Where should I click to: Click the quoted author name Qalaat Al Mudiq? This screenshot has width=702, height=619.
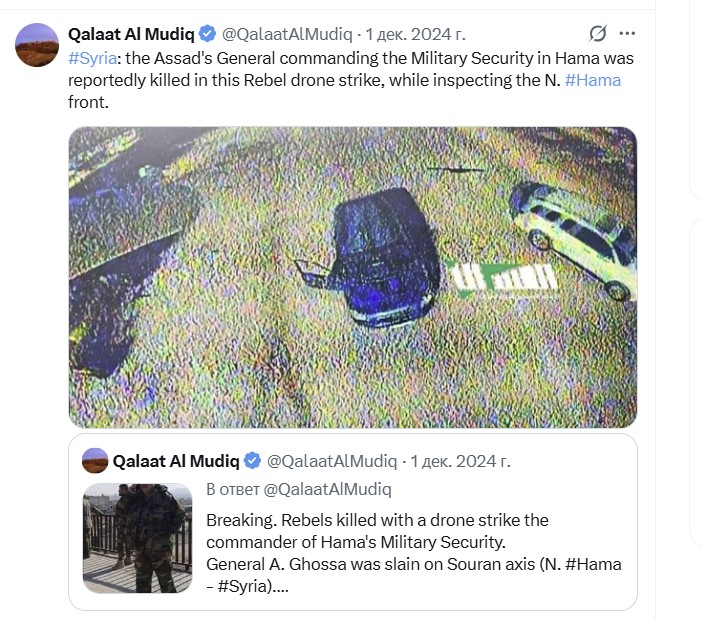tap(176, 461)
